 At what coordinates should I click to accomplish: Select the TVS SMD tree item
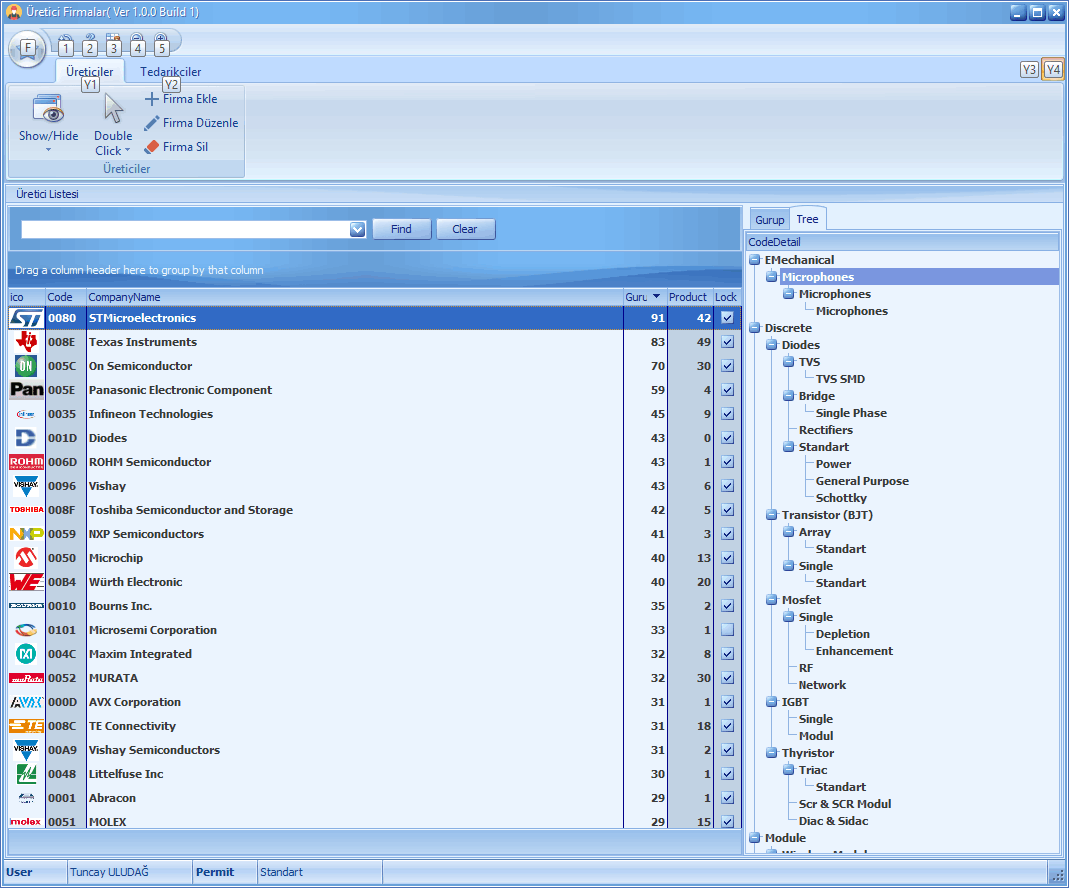point(840,379)
